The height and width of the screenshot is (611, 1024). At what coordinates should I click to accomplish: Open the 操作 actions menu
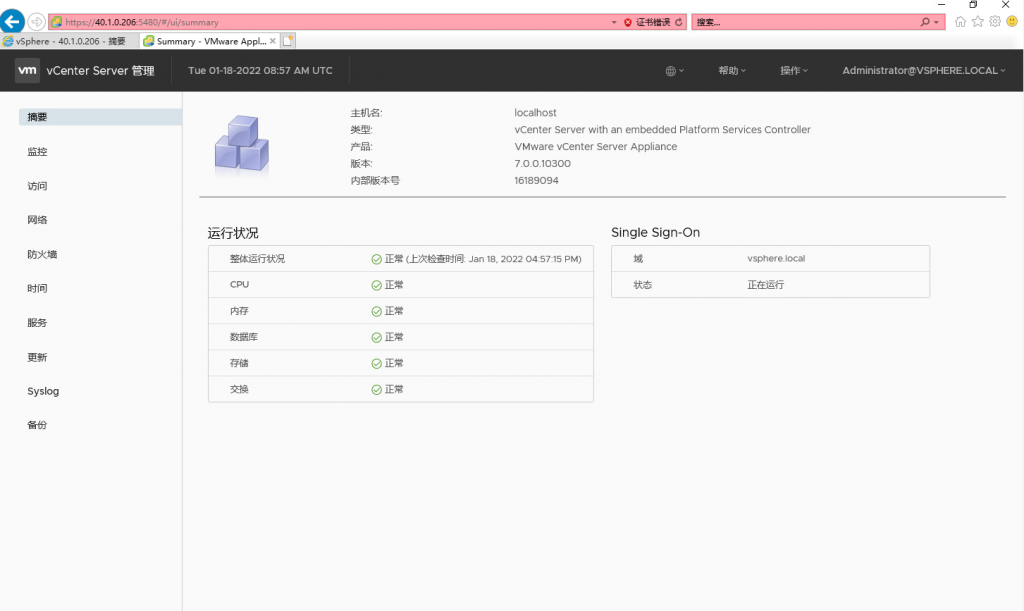point(793,70)
